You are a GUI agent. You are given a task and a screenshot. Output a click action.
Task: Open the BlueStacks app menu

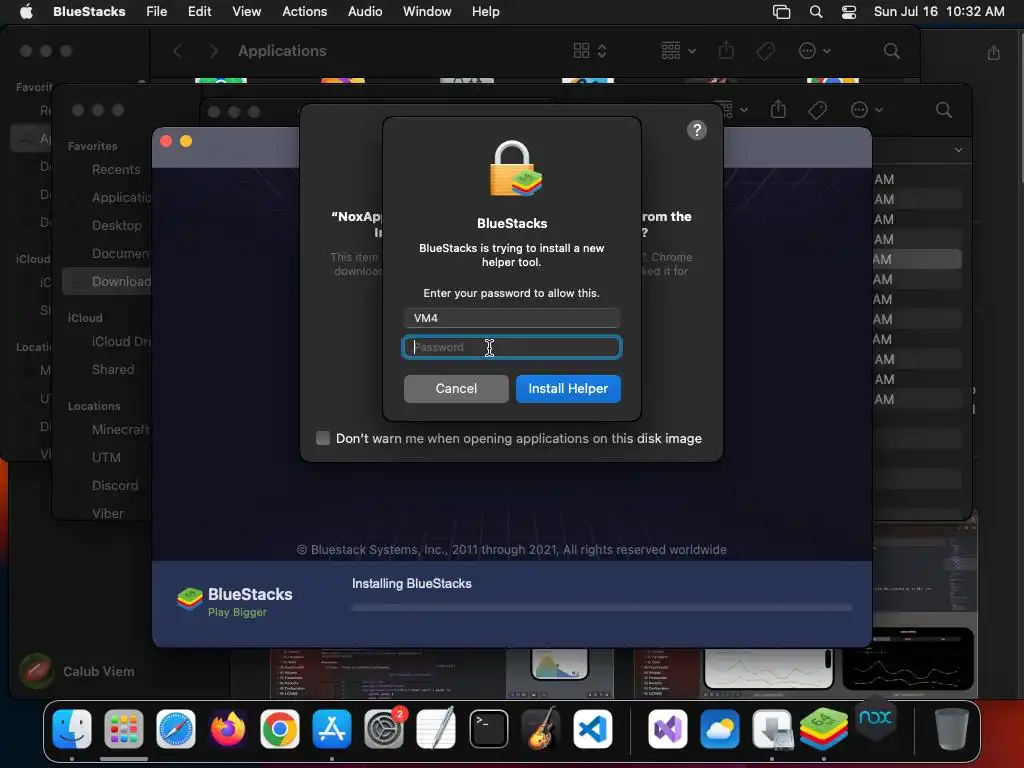[x=89, y=11]
